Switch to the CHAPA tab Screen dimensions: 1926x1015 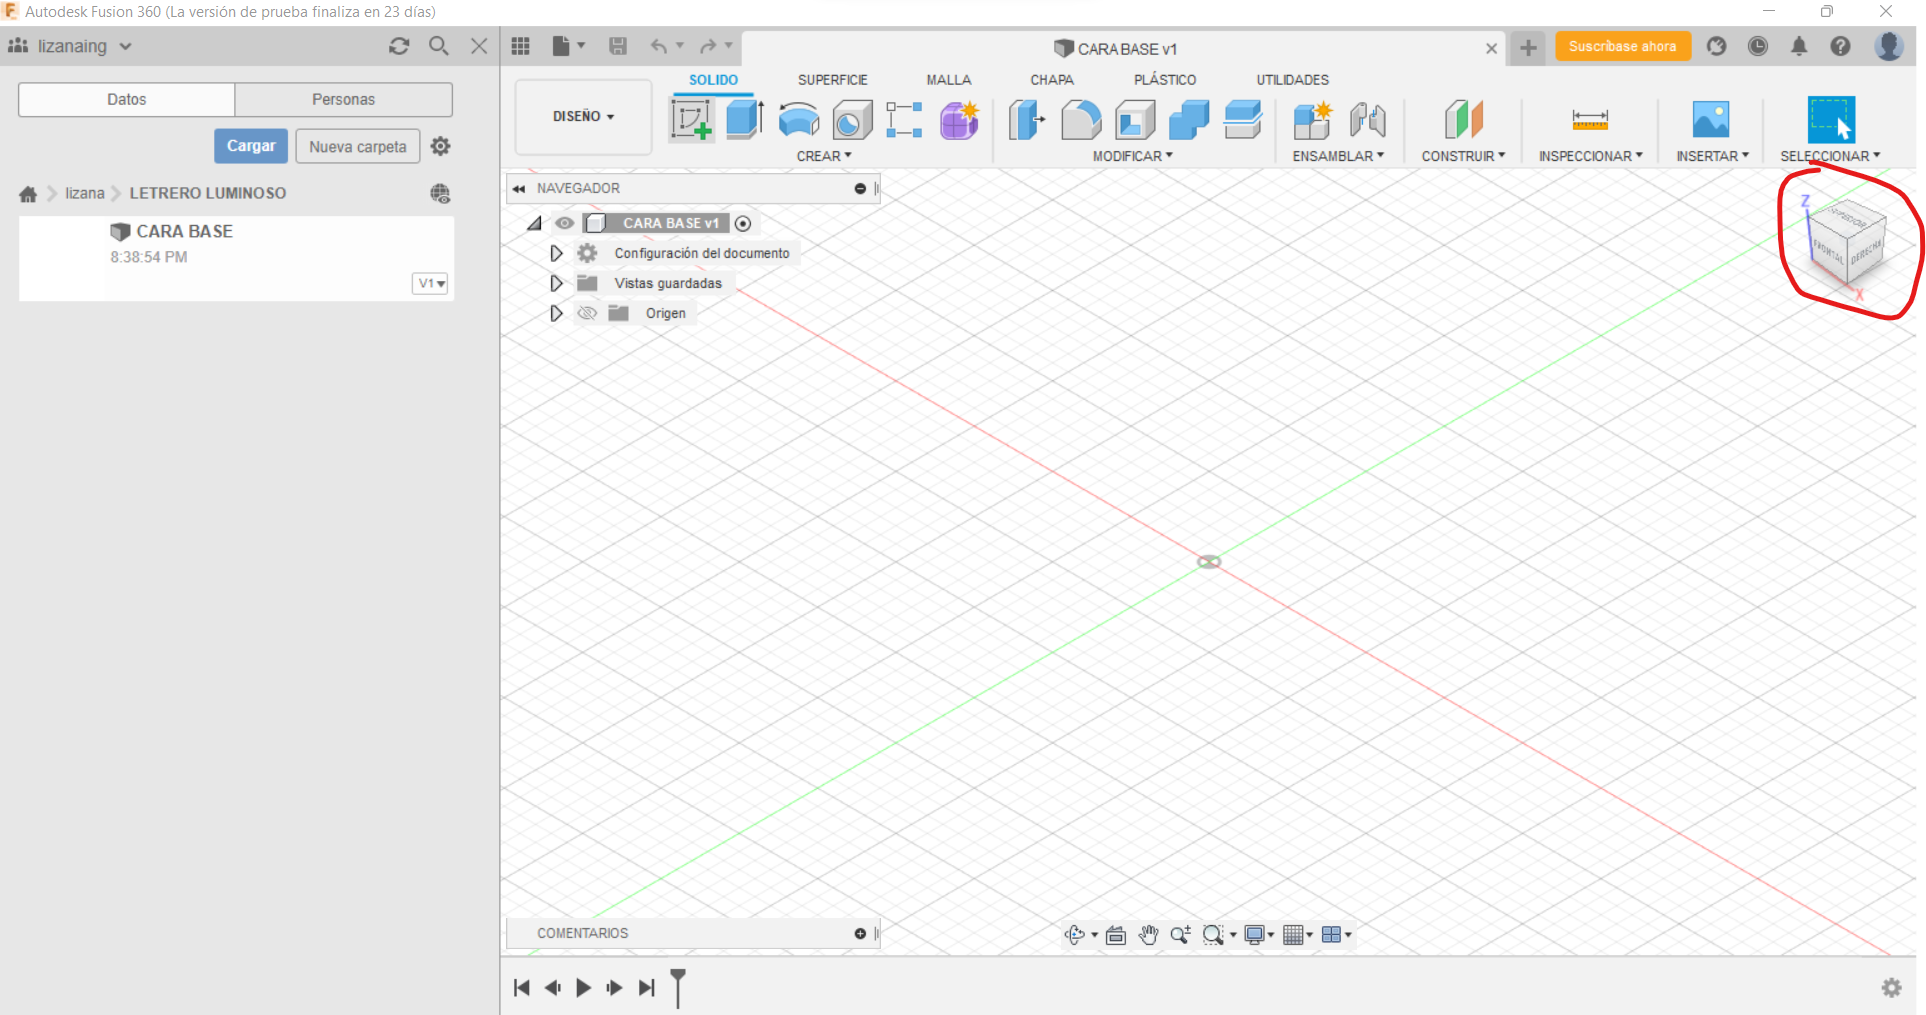pyautogui.click(x=1052, y=80)
